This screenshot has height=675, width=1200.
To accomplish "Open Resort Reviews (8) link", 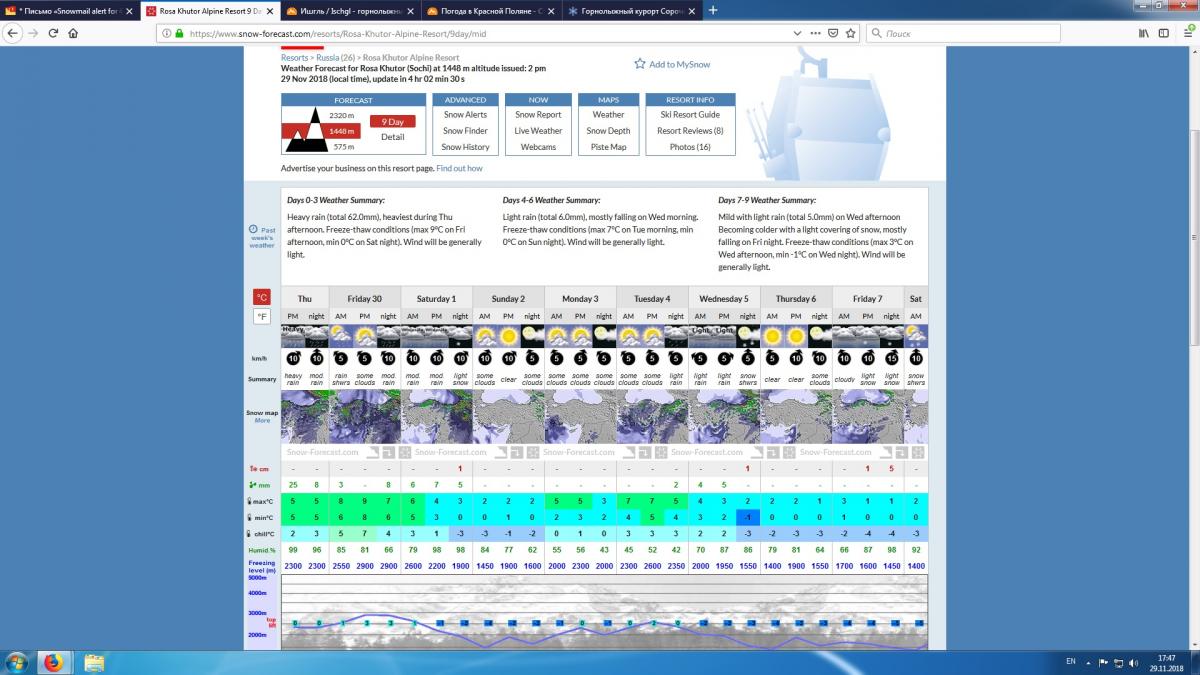I will 690,131.
